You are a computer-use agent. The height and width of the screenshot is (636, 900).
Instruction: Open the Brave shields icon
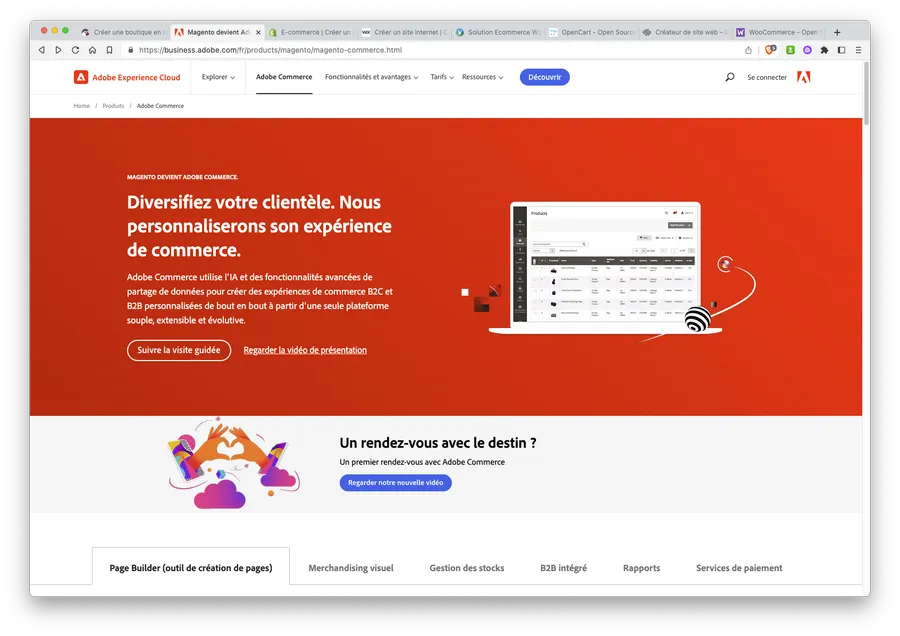(770, 50)
